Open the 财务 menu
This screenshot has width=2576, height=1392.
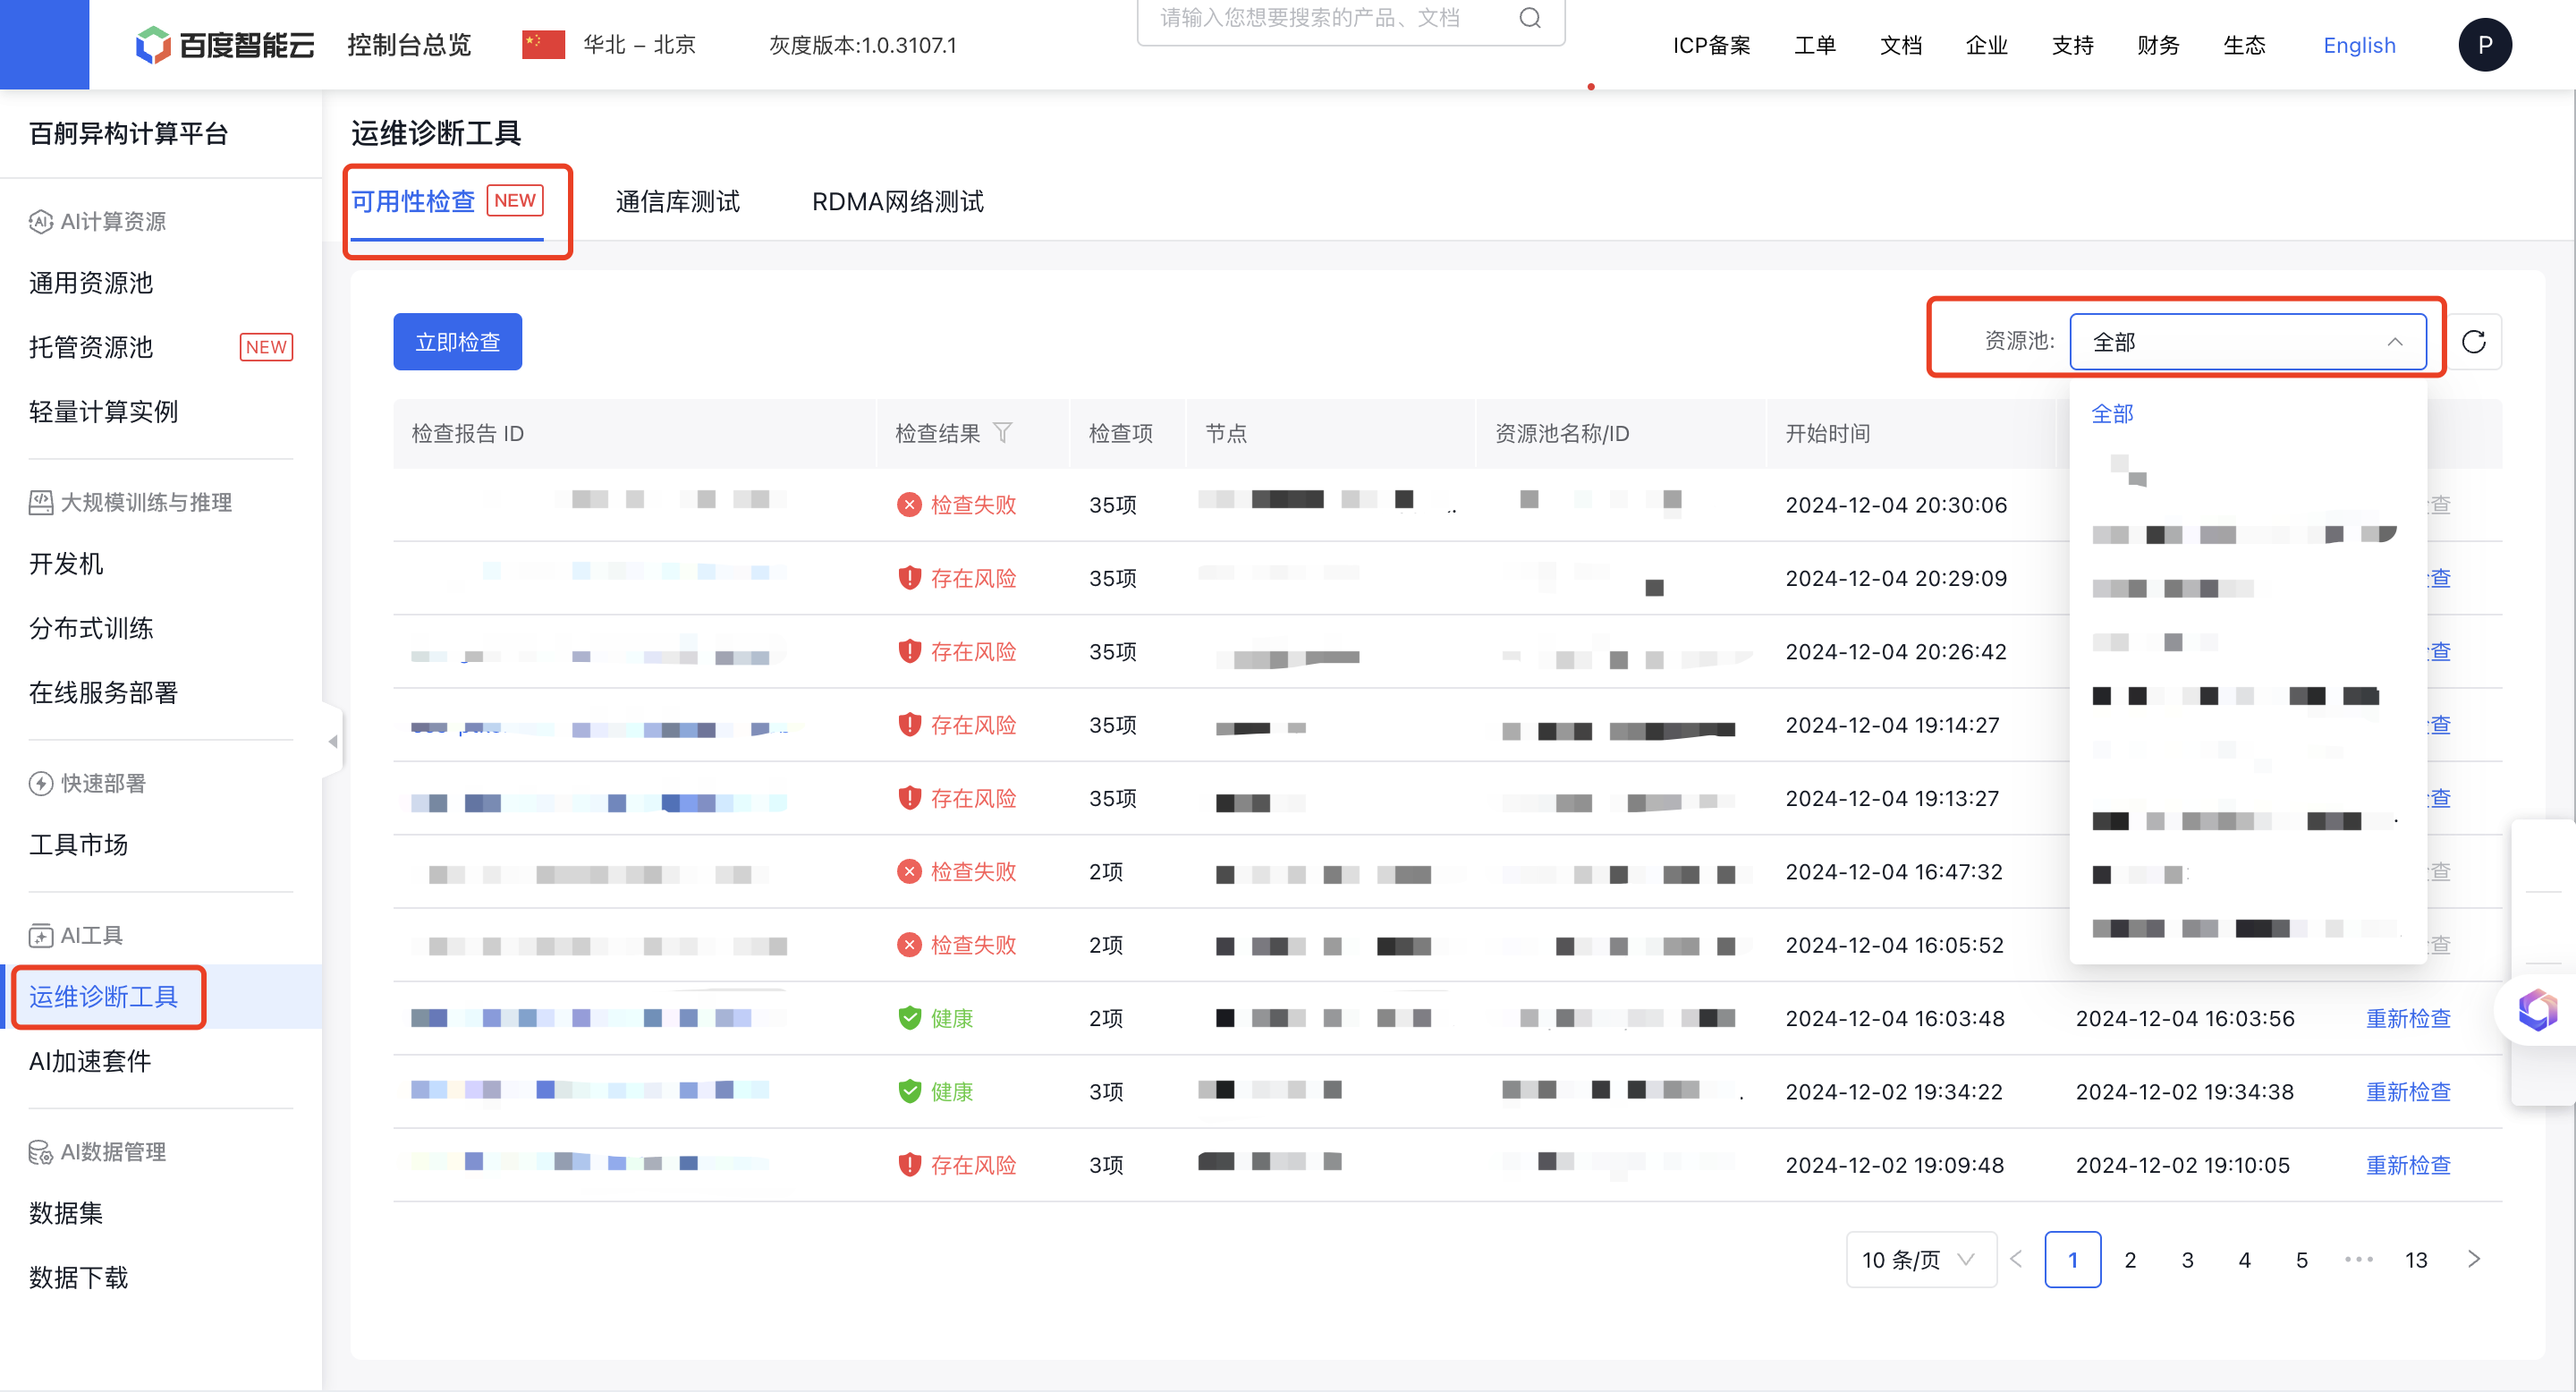(x=2158, y=45)
